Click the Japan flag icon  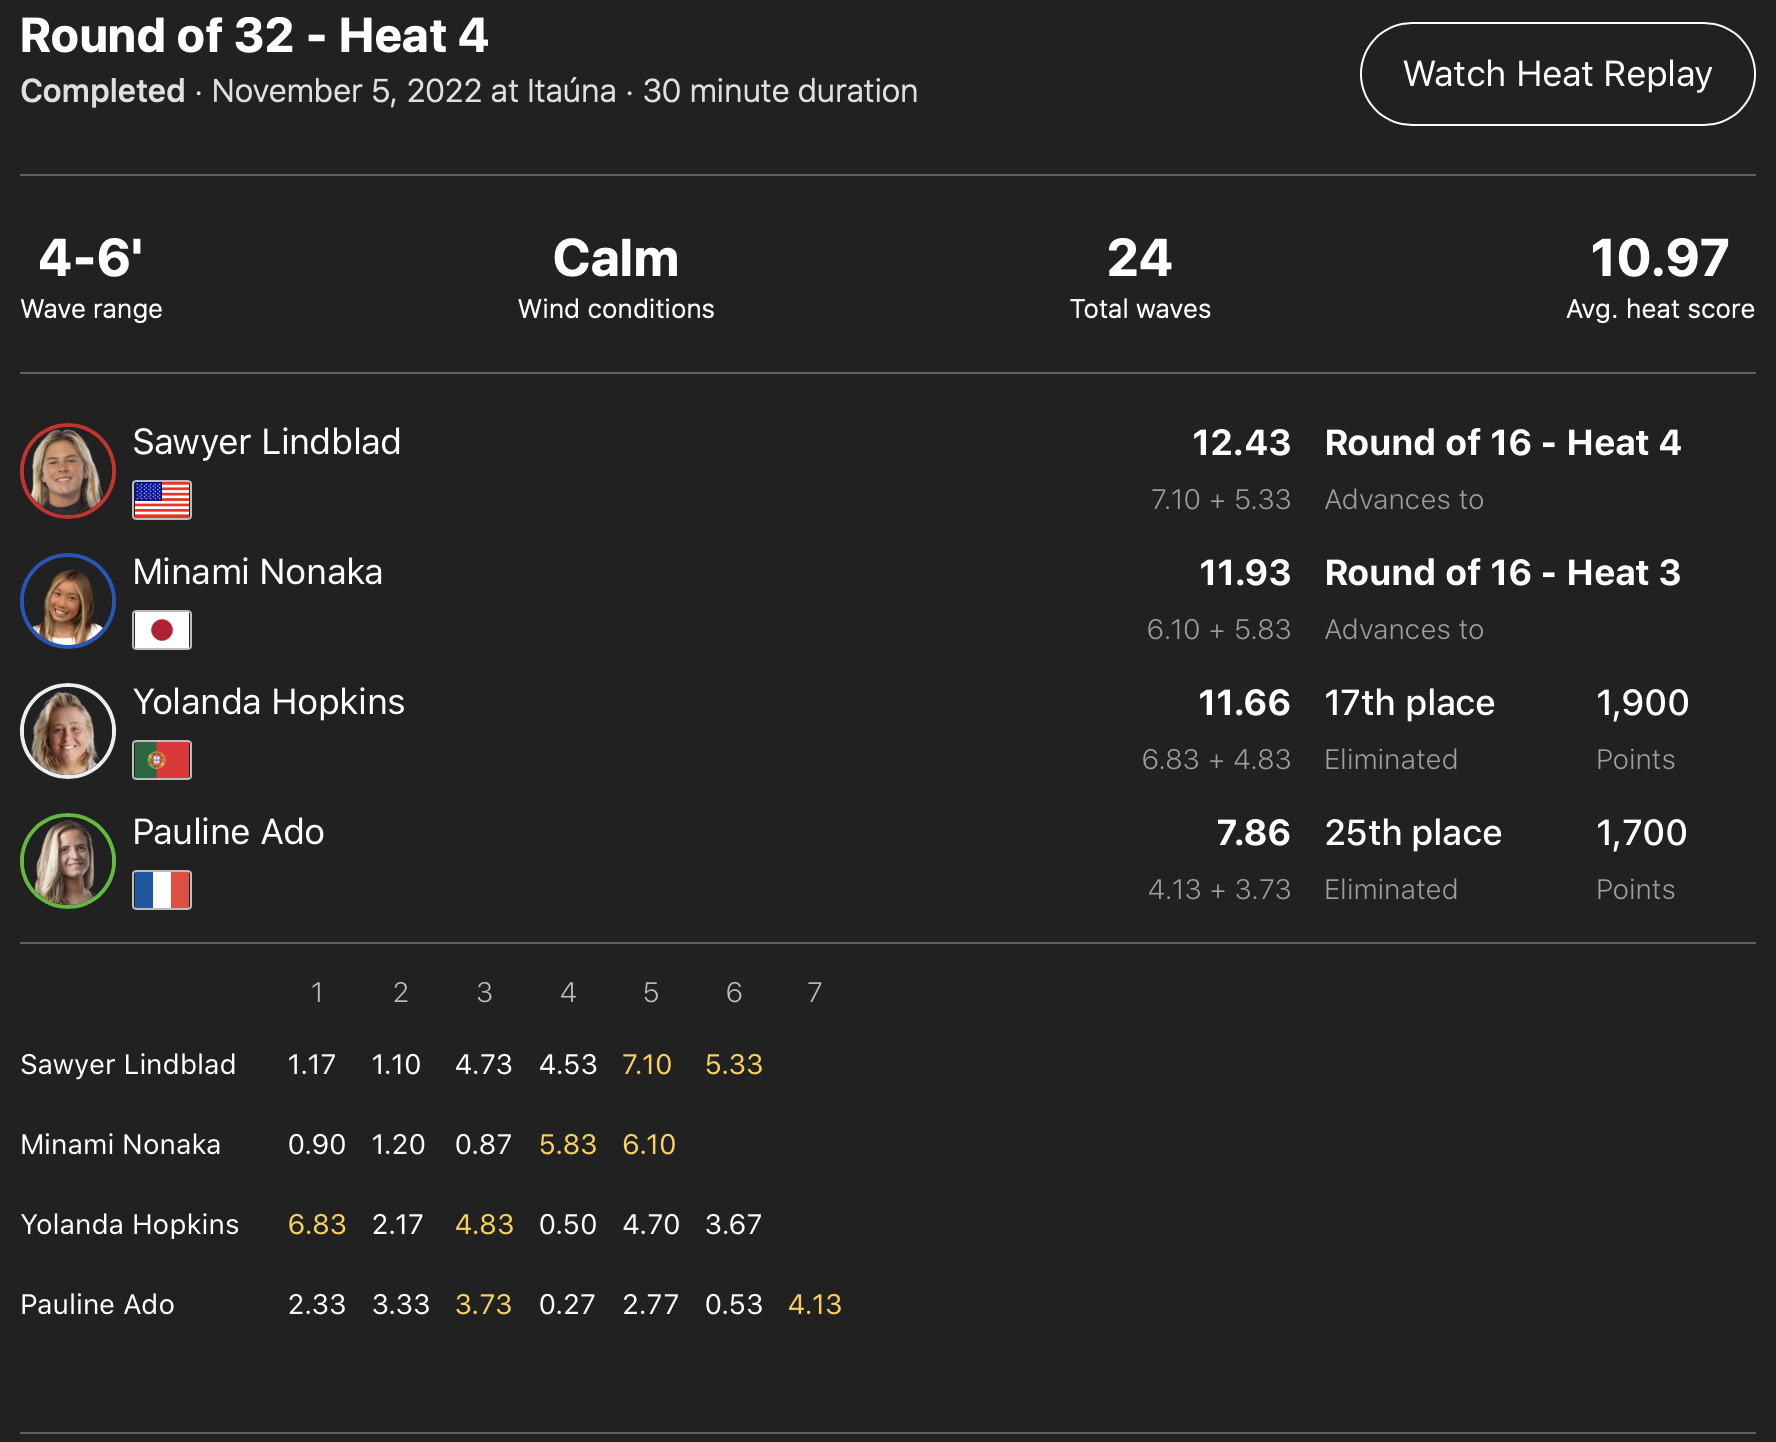[162, 630]
